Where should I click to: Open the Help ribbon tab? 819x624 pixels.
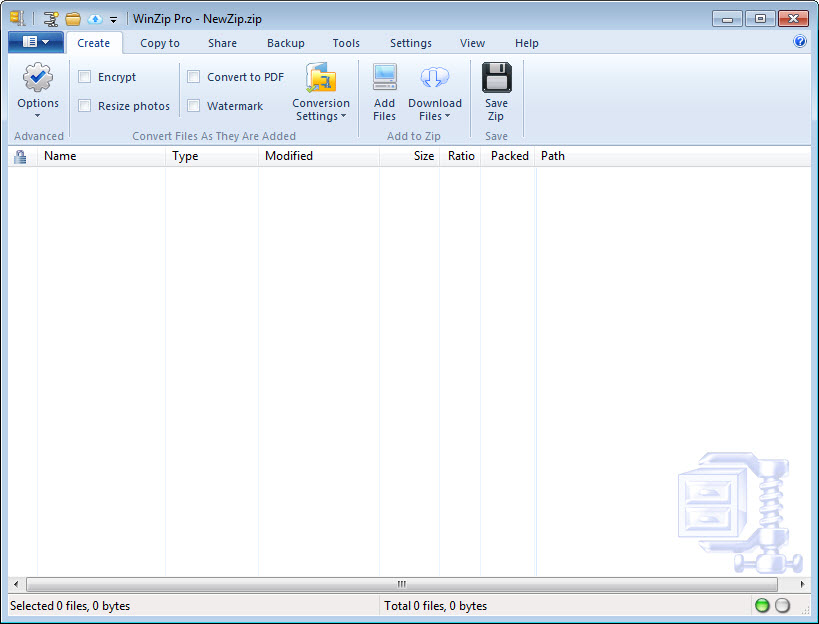coord(526,43)
